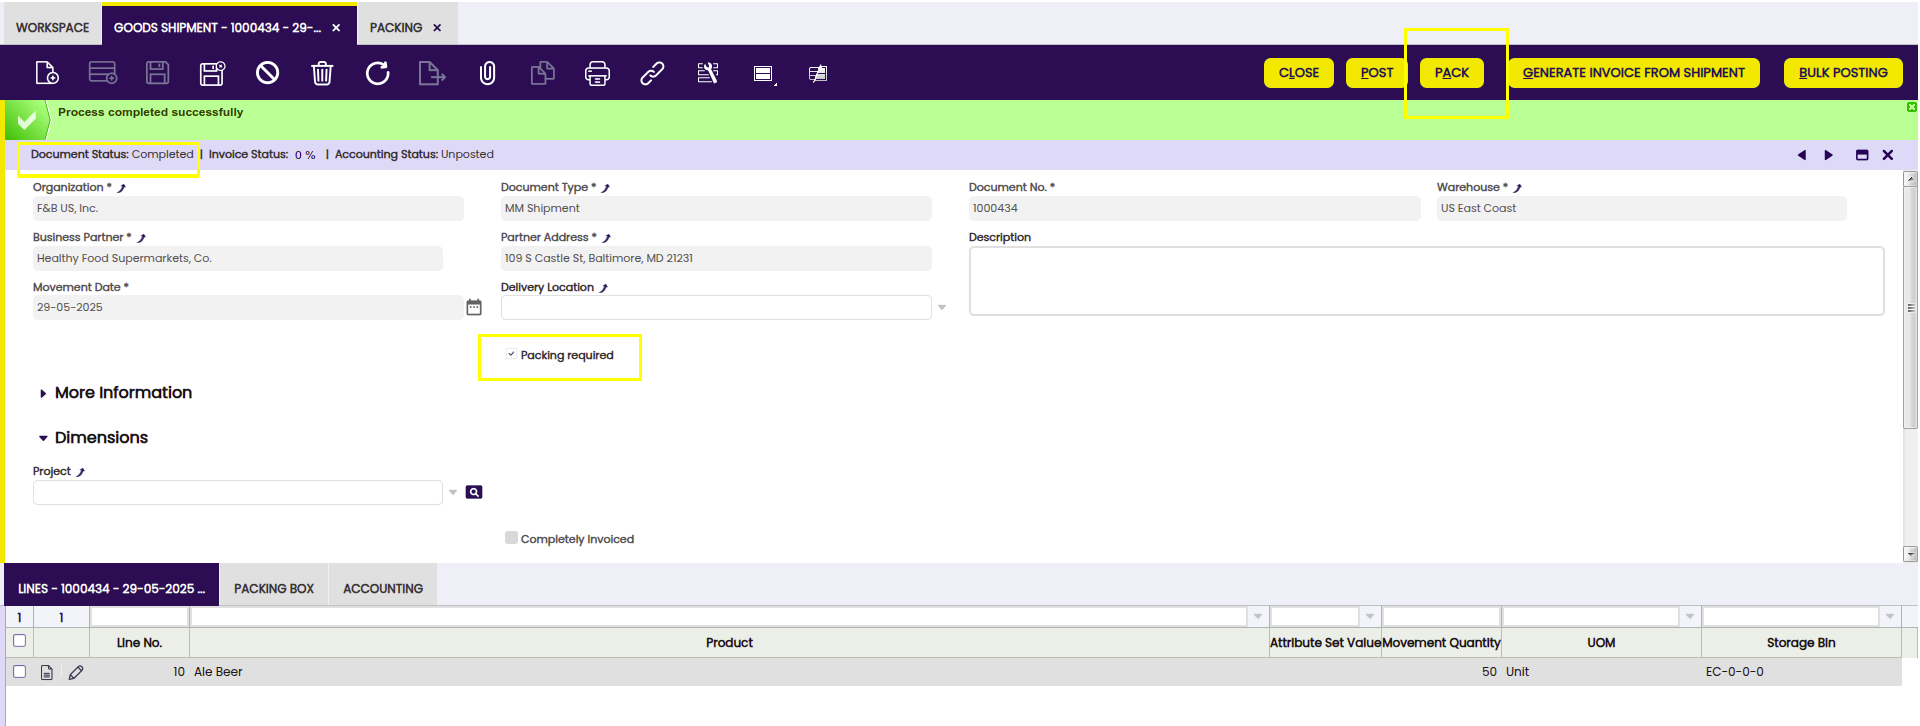Click the trash delete record icon
Image resolution: width=1920 pixels, height=726 pixels.
(x=322, y=73)
